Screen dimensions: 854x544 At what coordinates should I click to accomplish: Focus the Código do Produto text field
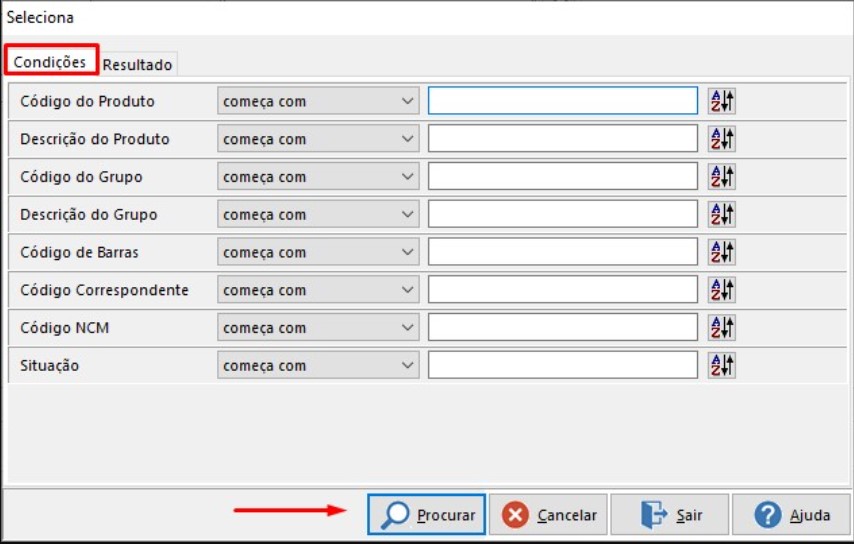[563, 101]
